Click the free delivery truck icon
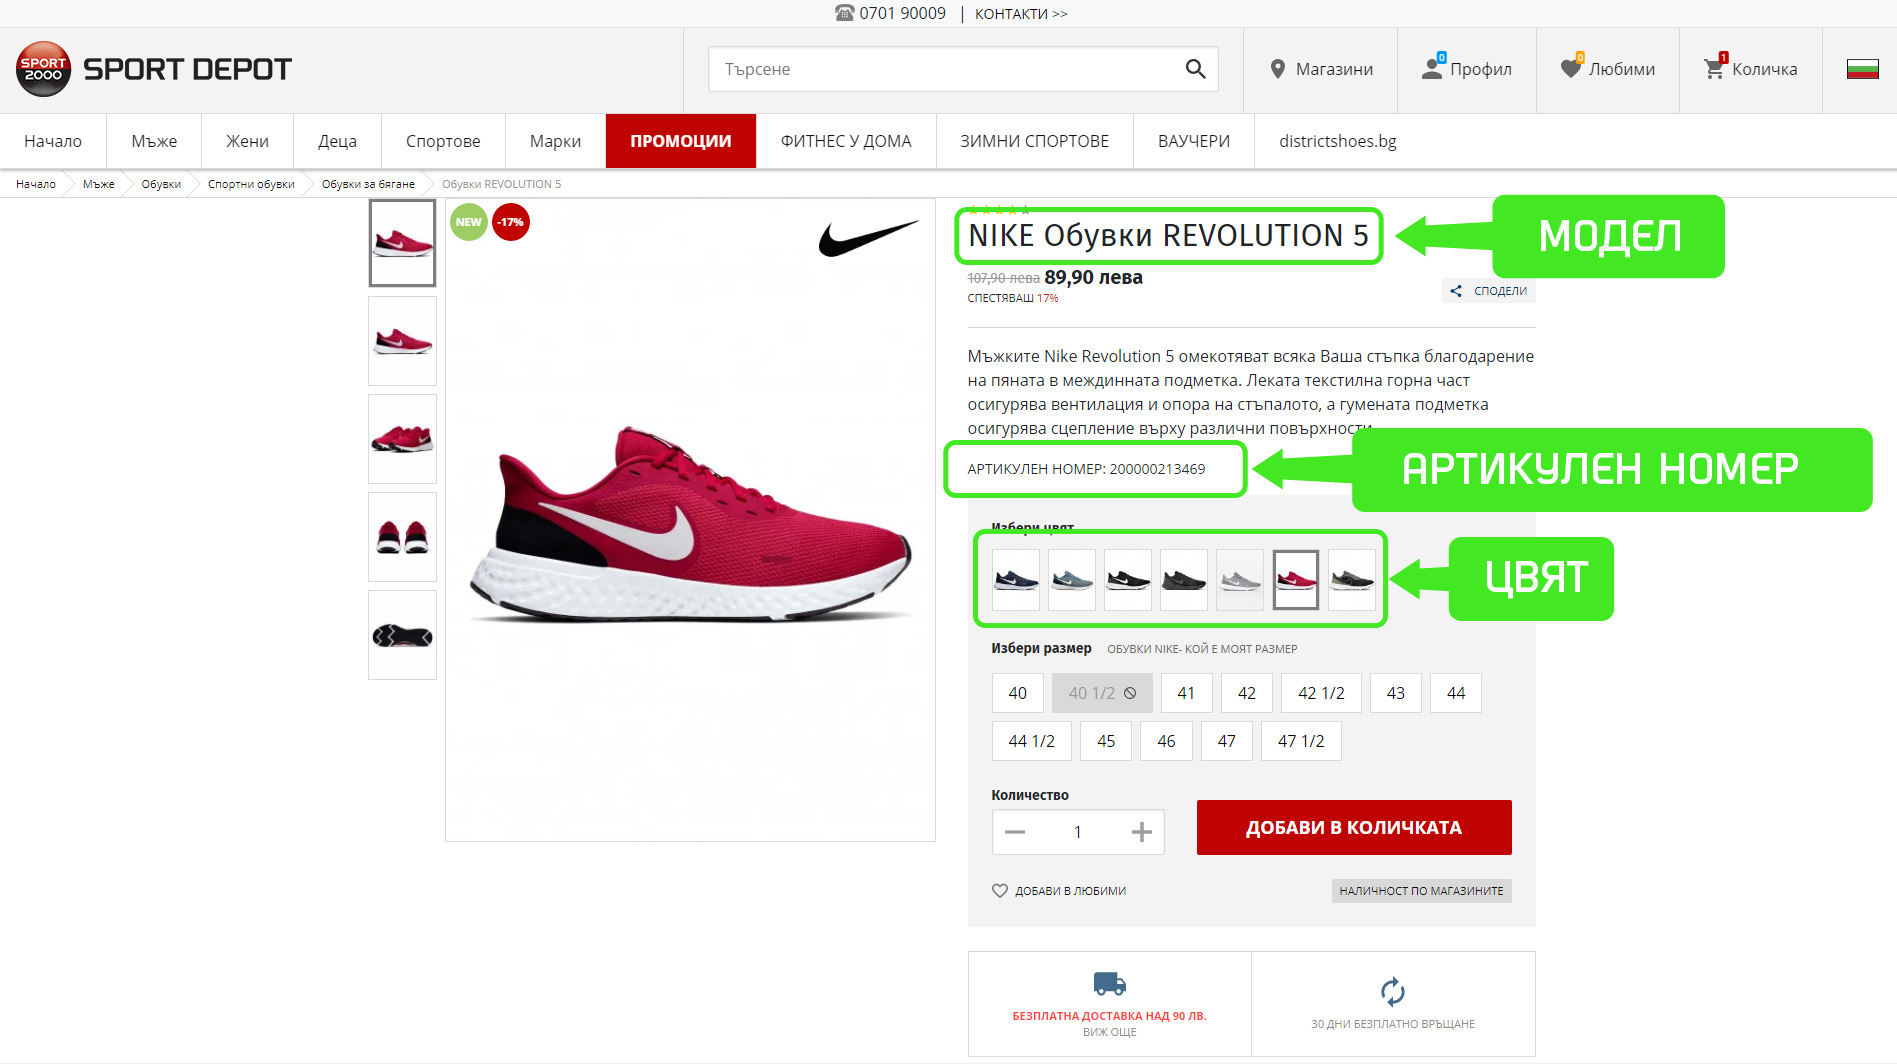This screenshot has width=1897, height=1064. point(1110,984)
